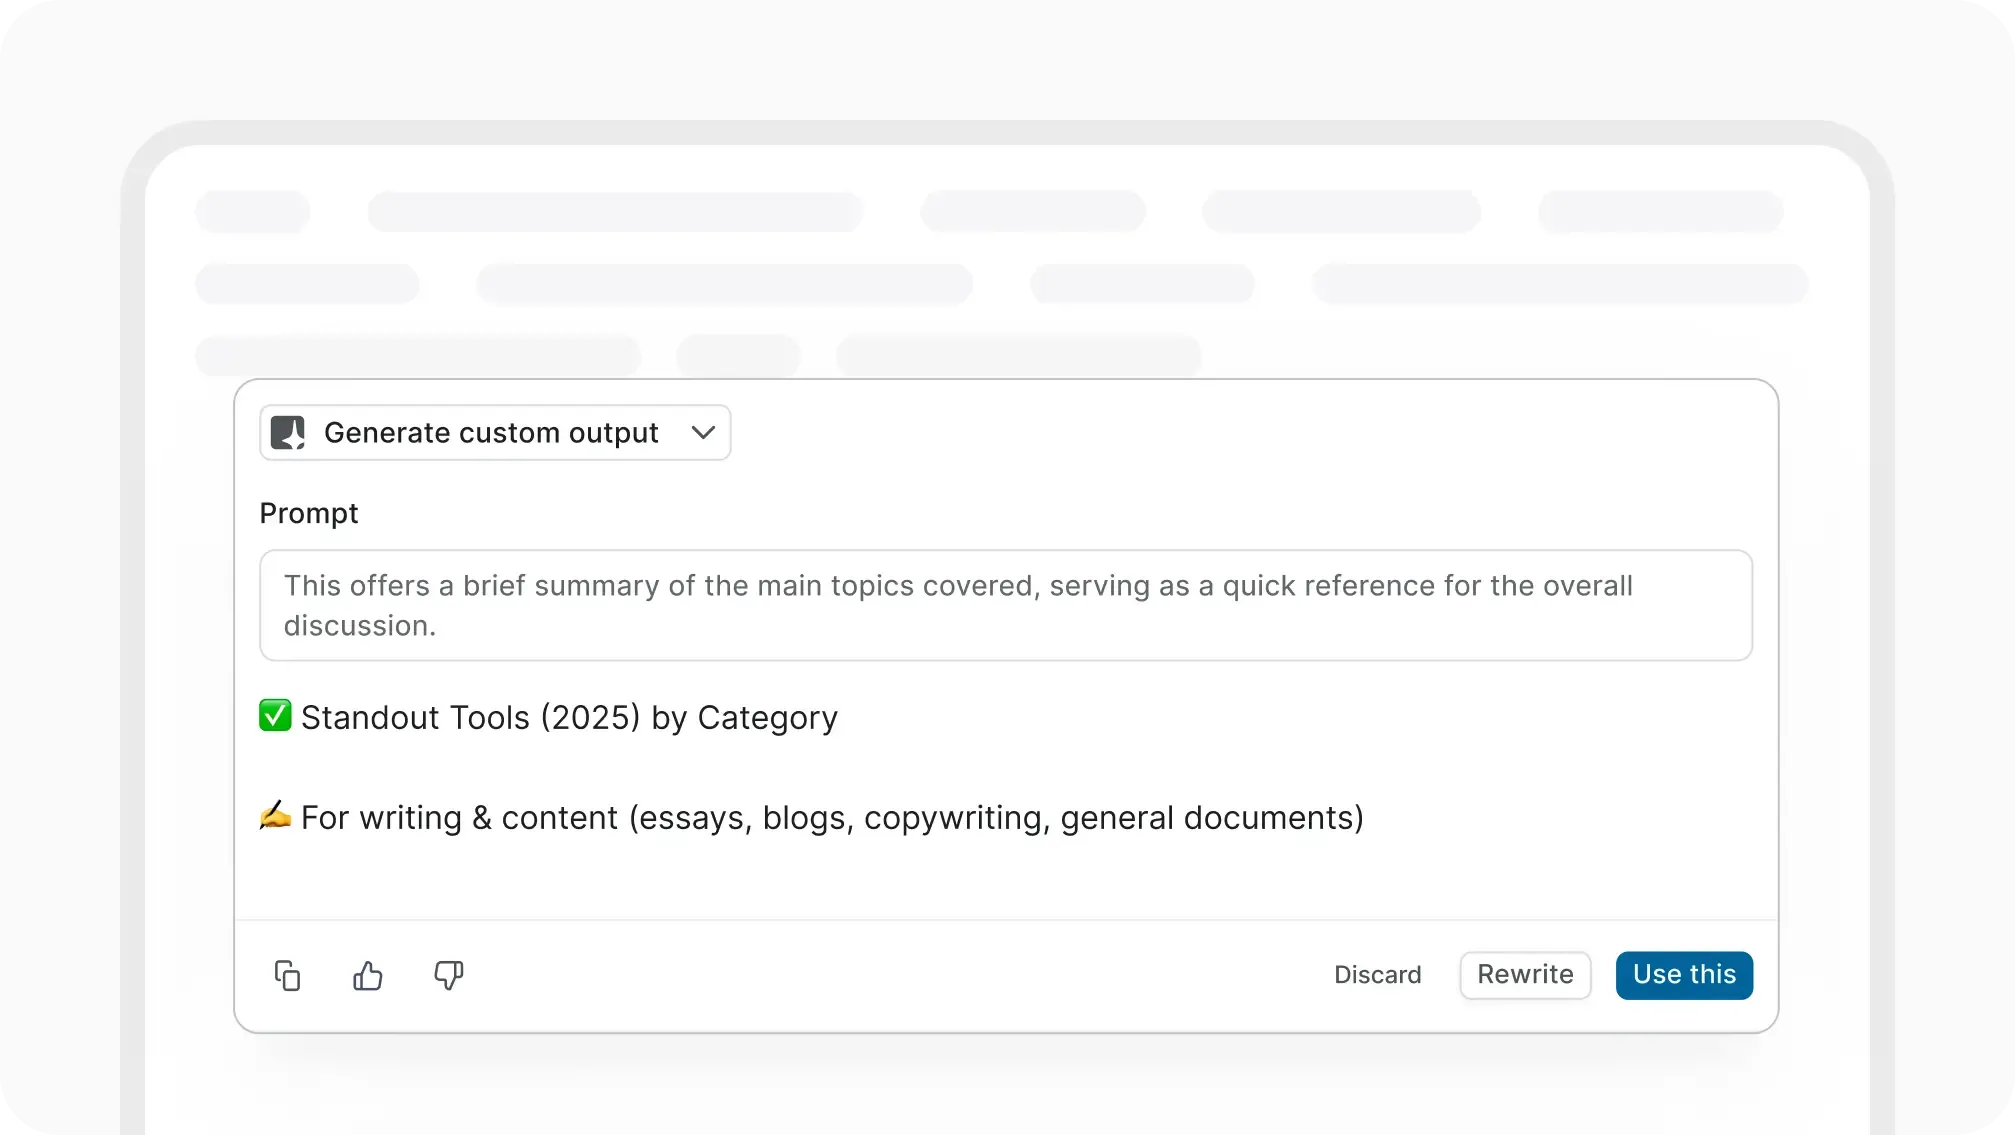Click the For writing & content line
Image resolution: width=2015 pixels, height=1135 pixels.
click(832, 818)
